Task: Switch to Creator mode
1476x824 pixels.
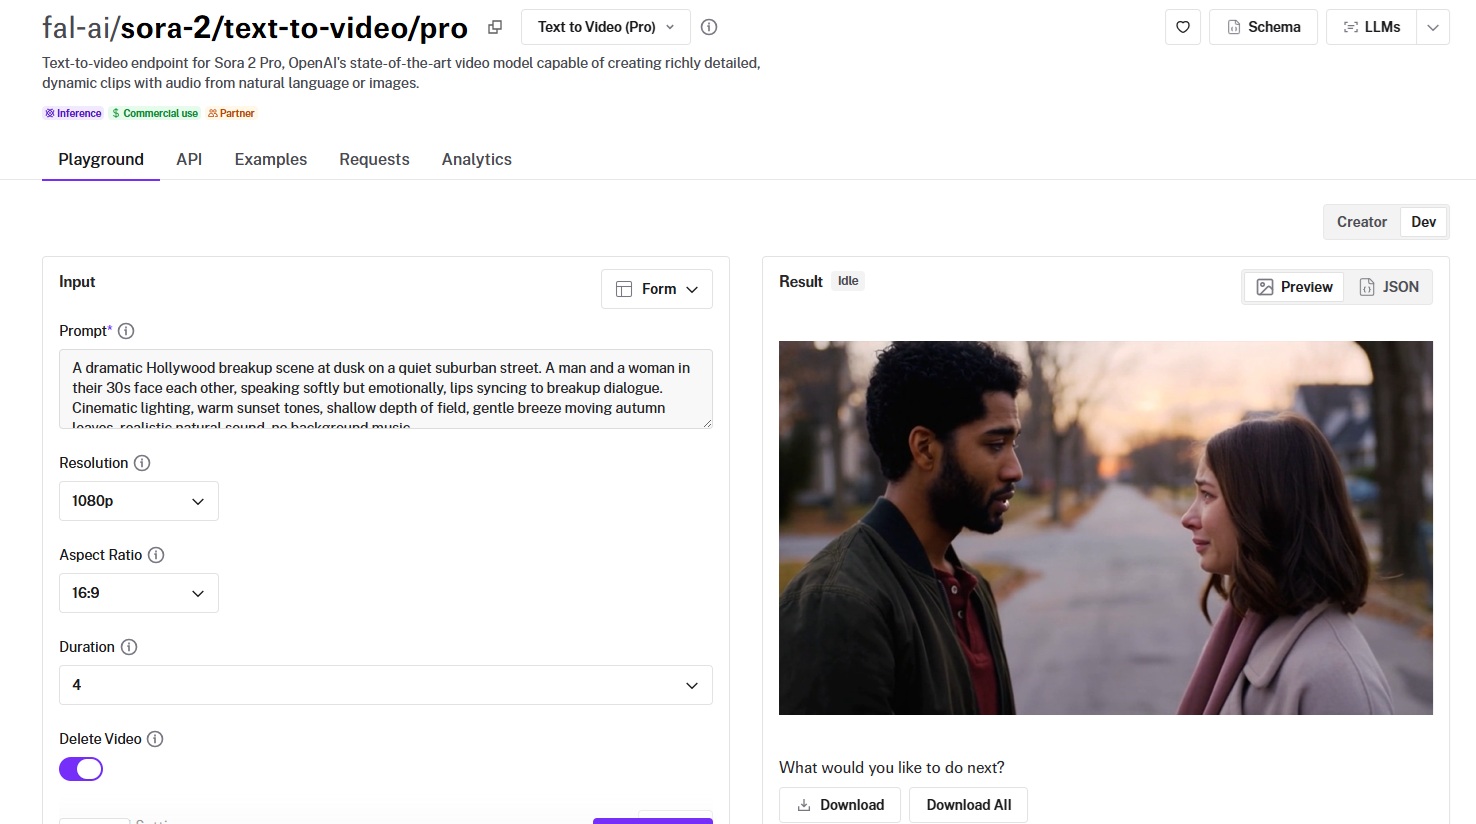Action: (x=1361, y=222)
